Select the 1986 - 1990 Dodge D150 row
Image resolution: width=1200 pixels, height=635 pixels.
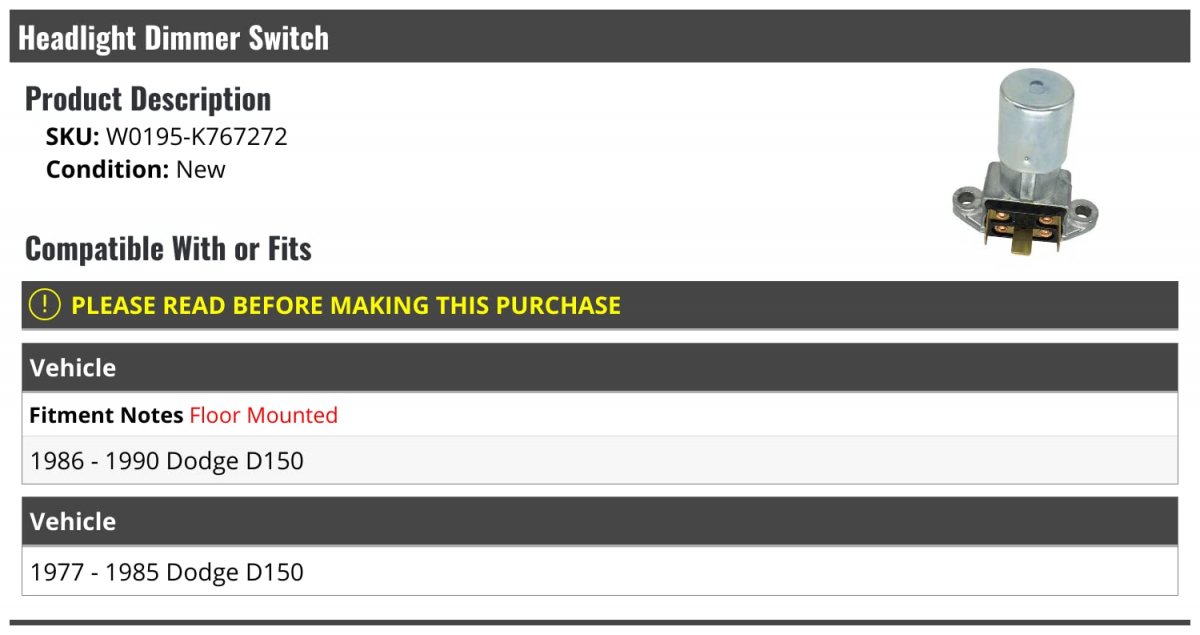tap(167, 461)
